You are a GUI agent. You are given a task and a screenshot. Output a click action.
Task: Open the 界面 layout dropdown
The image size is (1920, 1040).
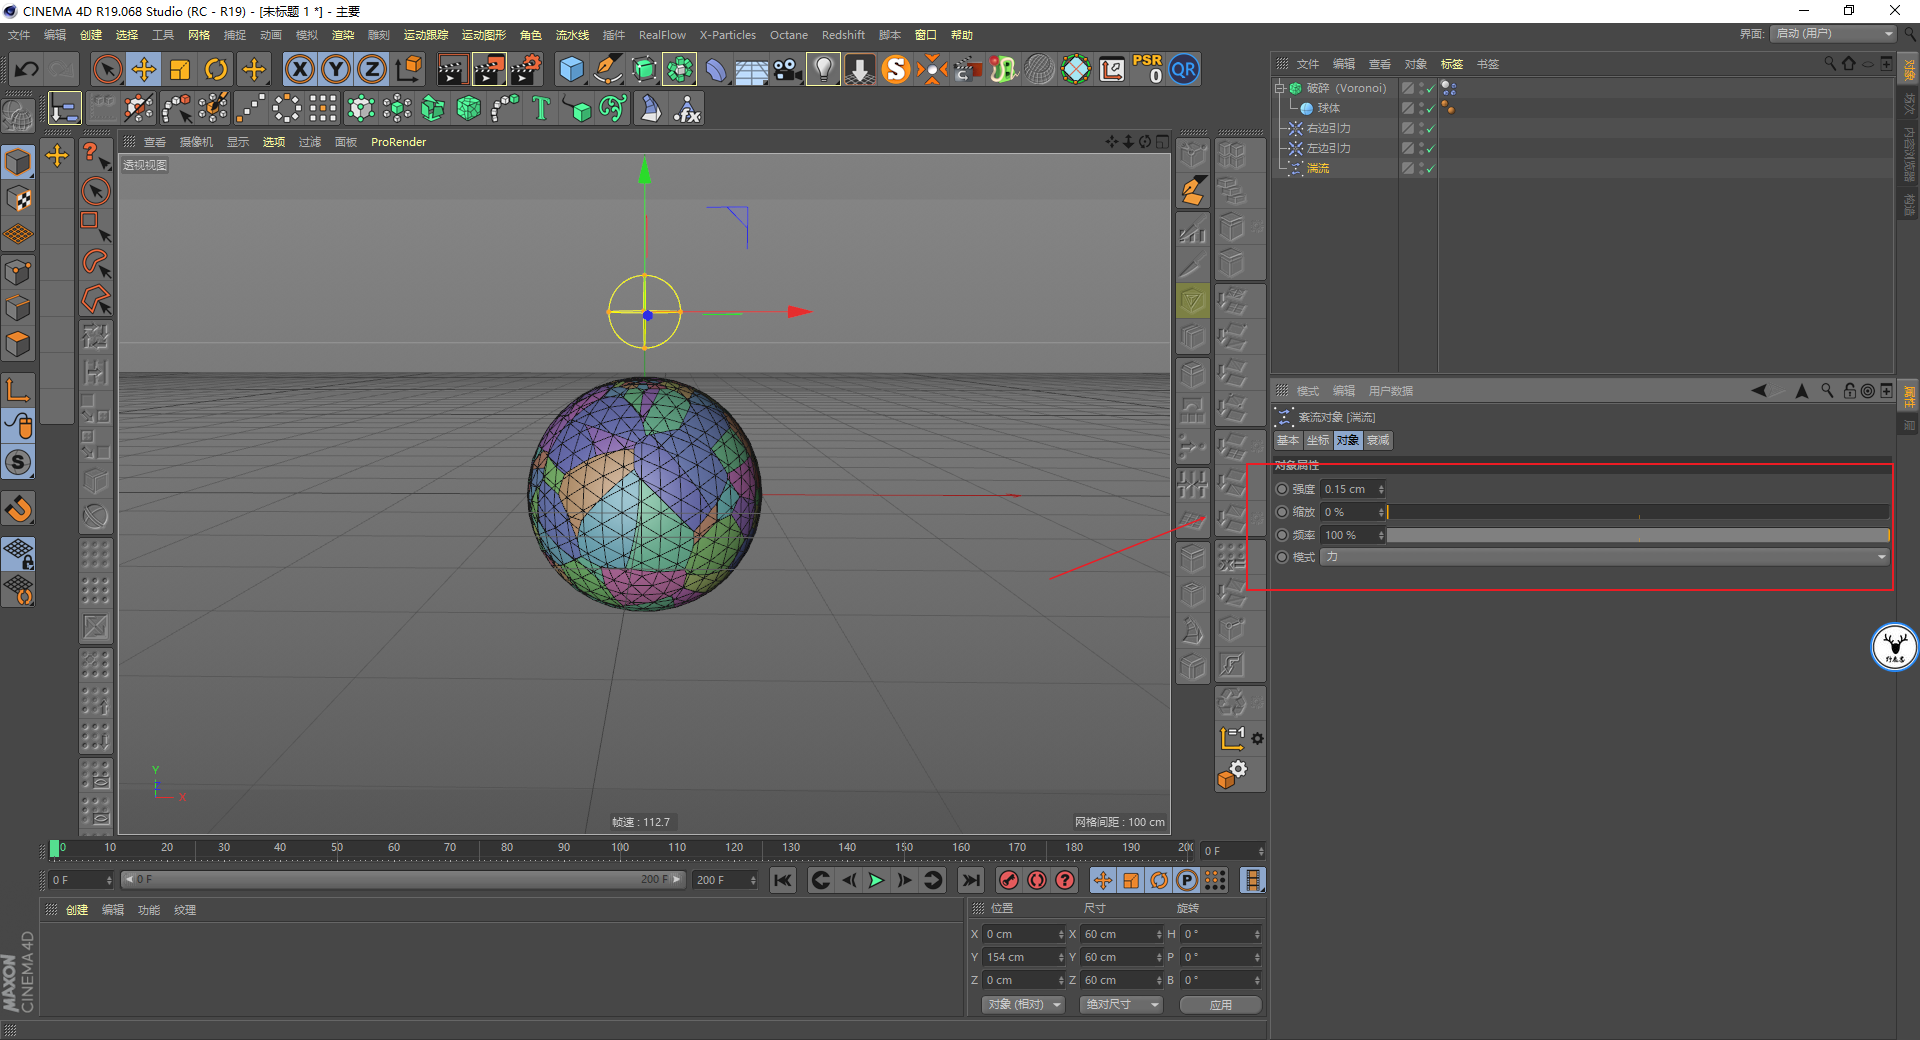pos(1833,34)
